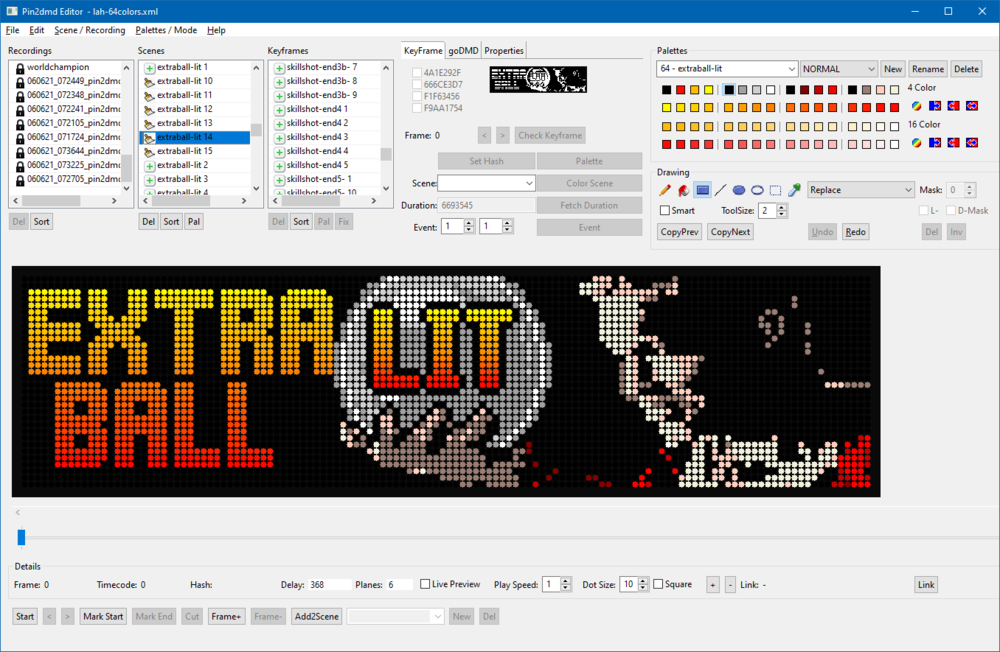This screenshot has width=1000, height=652.
Task: Click plus icon beside extraball-lit 2 scene
Action: (149, 166)
